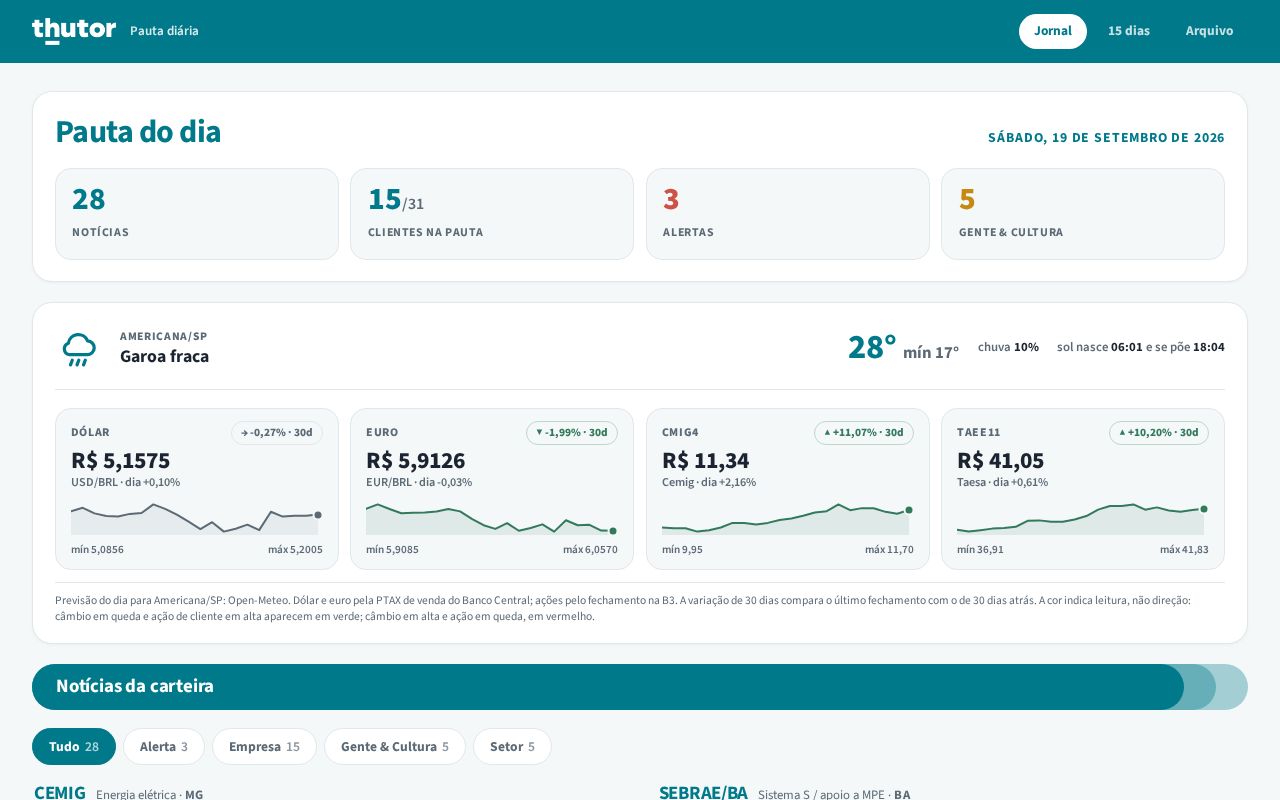Click the Dólar sparkline chart

coord(197,518)
